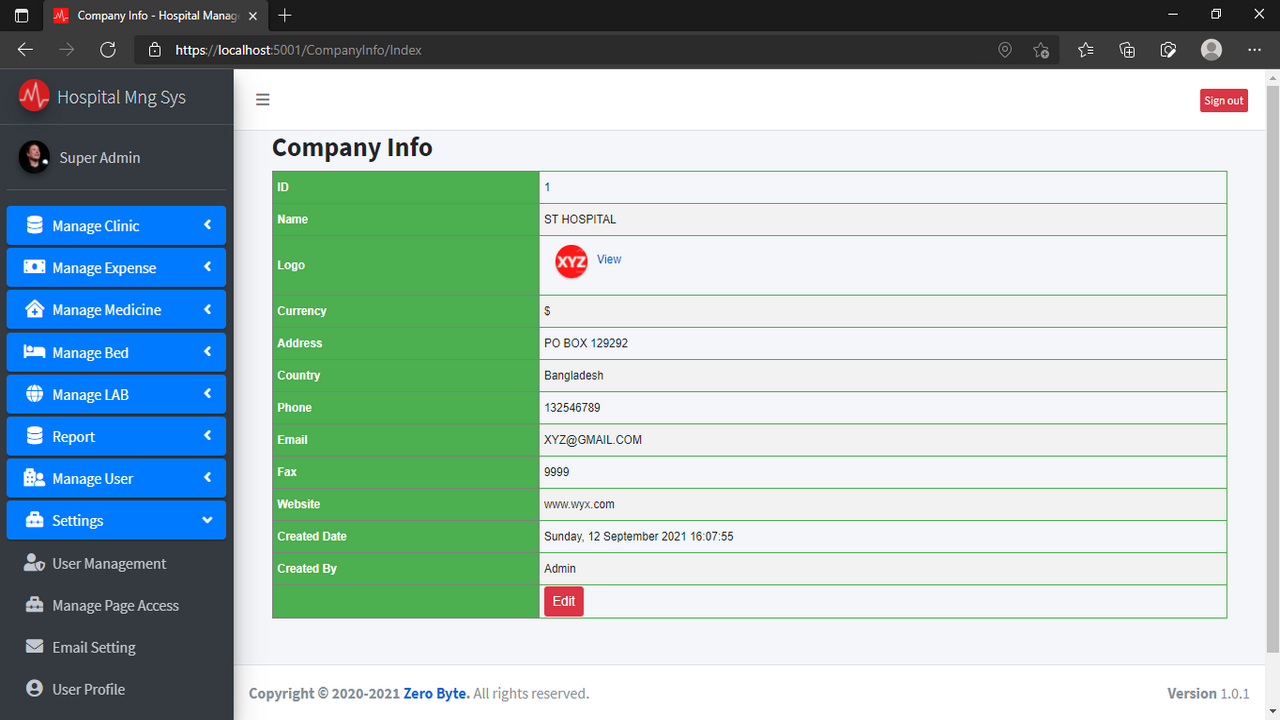Open Manage LAB via its globe icon
This screenshot has height=720, width=1280.
tap(34, 393)
